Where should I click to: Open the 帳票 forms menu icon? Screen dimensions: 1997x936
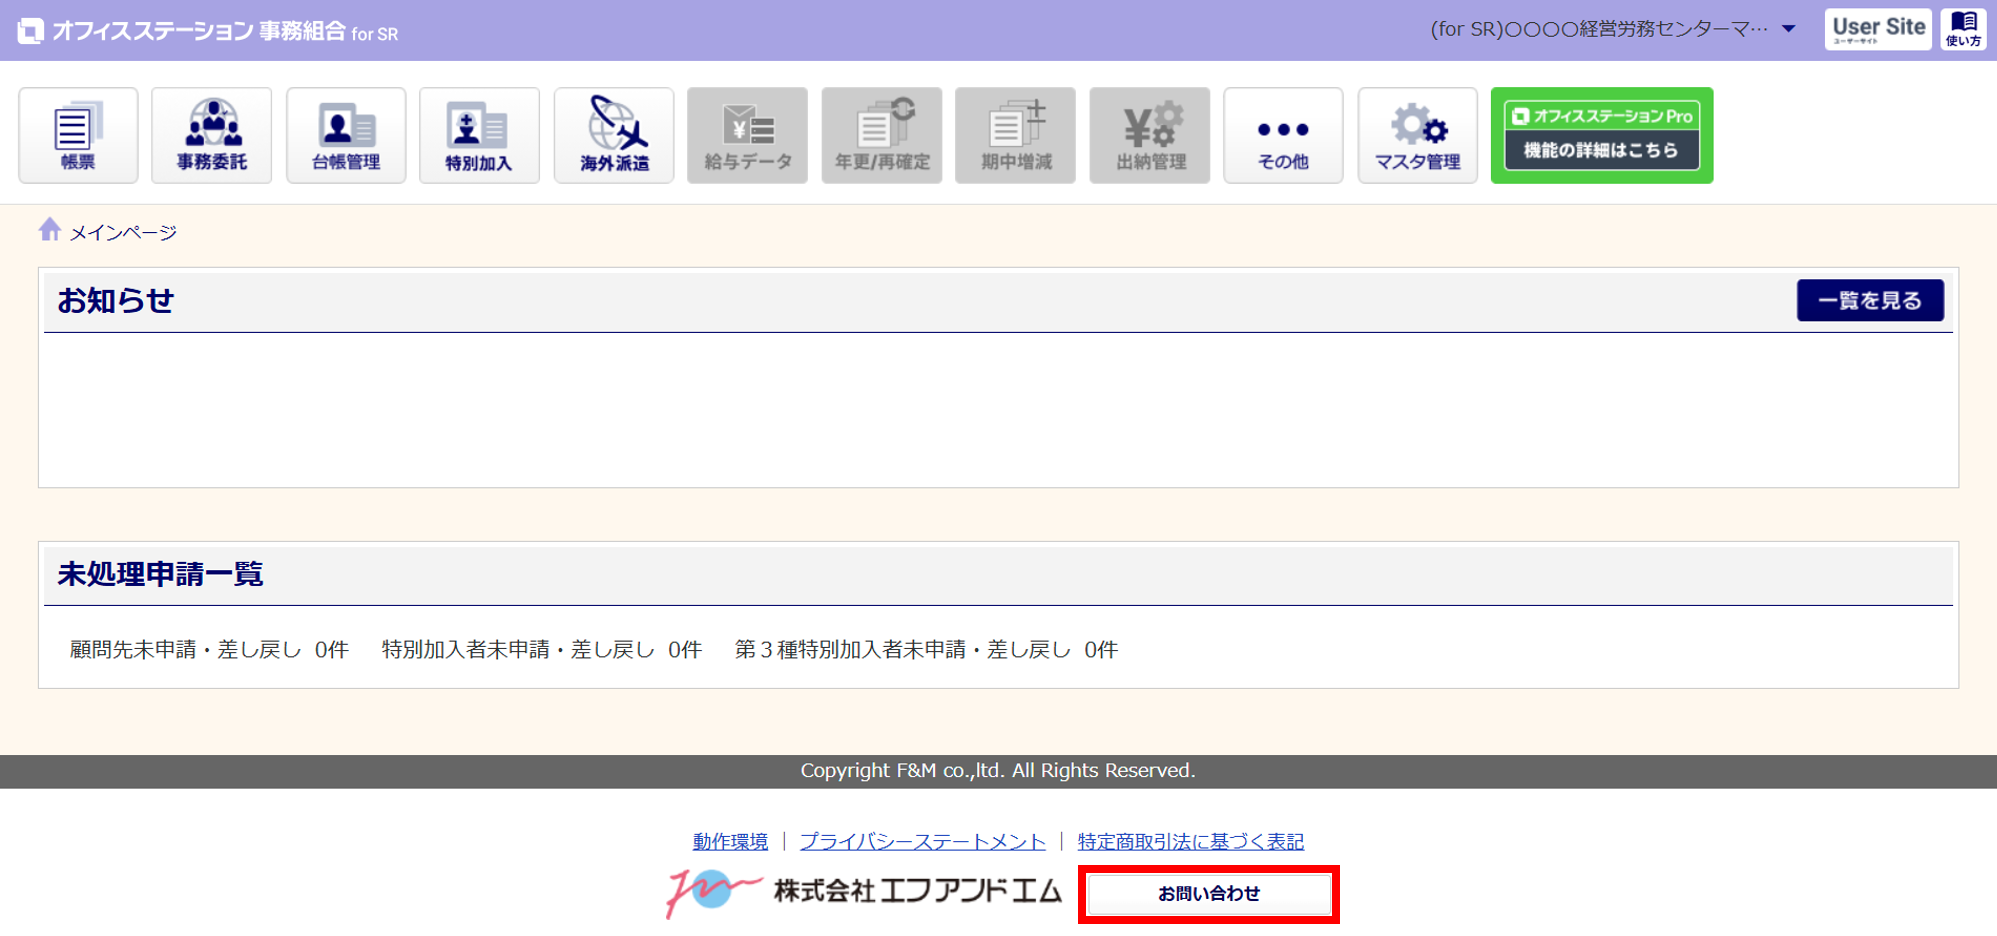tap(78, 135)
